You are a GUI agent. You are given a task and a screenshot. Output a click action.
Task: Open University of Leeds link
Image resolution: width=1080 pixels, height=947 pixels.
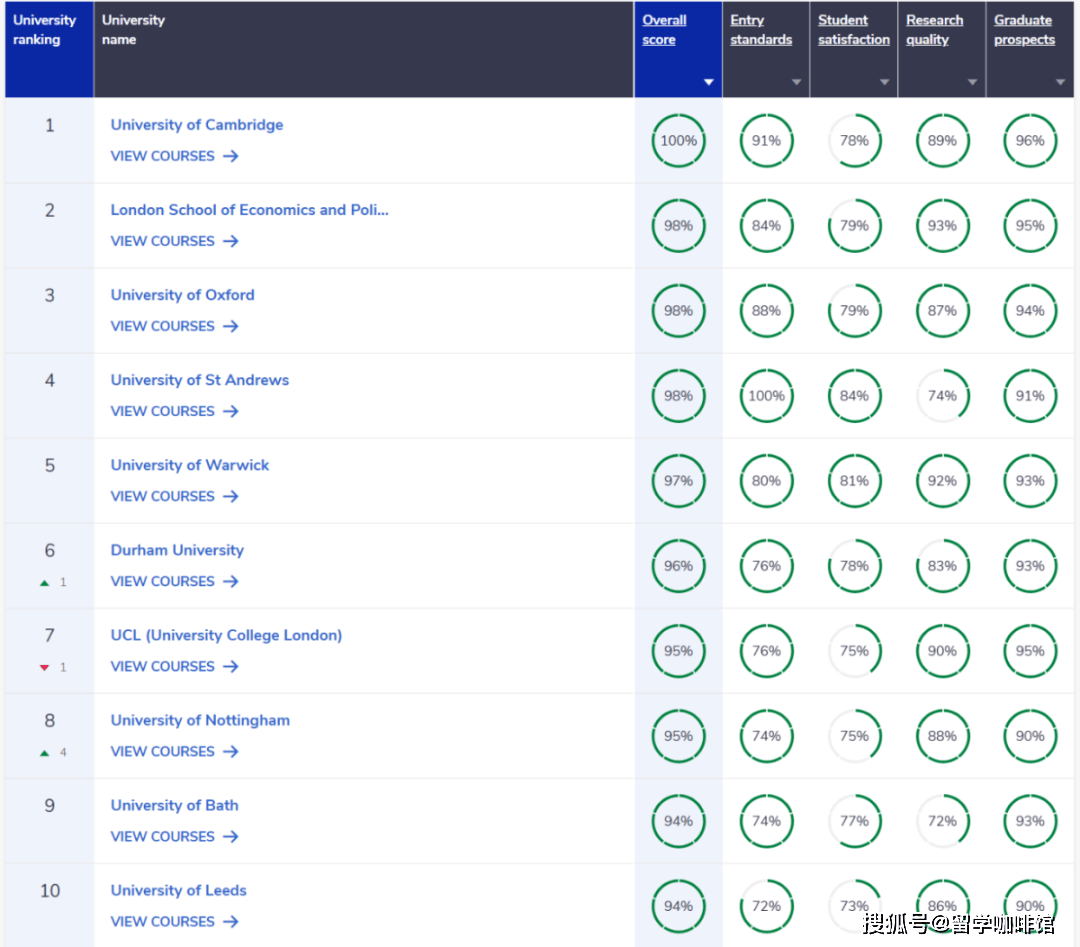[178, 891]
